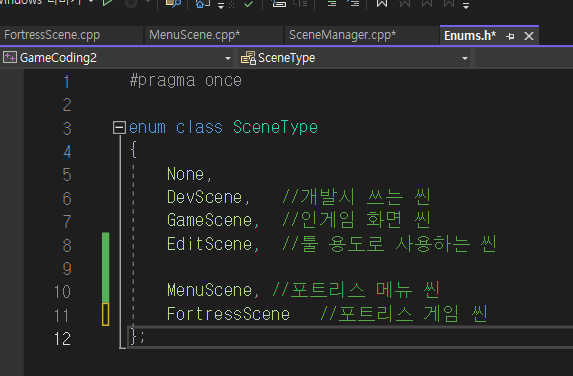The width and height of the screenshot is (573, 376).
Task: Click the opening brace on line 4
Action: pos(133,151)
